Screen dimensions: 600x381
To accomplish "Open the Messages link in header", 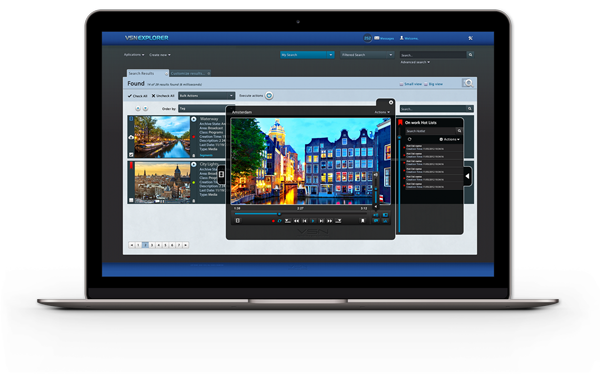I will click(384, 38).
